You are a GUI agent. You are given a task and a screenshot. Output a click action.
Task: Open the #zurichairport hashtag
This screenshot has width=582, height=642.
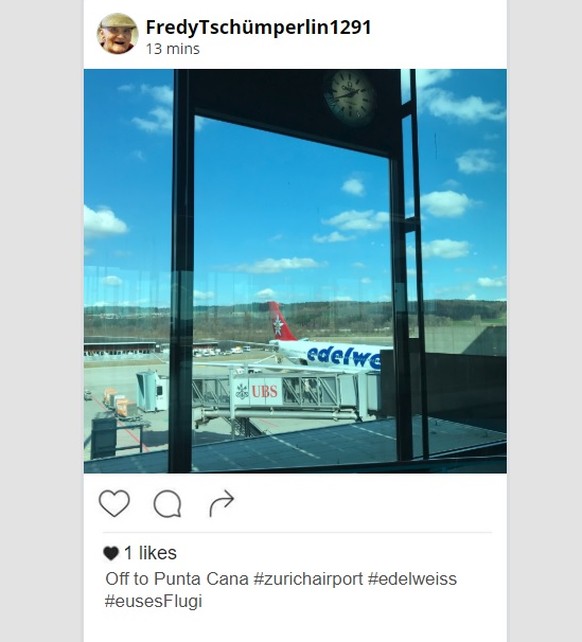tap(308, 579)
